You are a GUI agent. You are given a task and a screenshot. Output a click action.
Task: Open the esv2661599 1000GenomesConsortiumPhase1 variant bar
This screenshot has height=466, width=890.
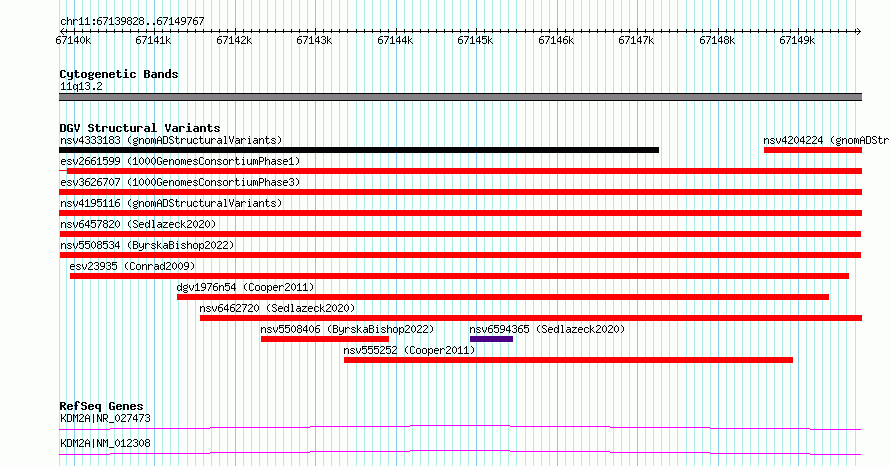[x=460, y=171]
